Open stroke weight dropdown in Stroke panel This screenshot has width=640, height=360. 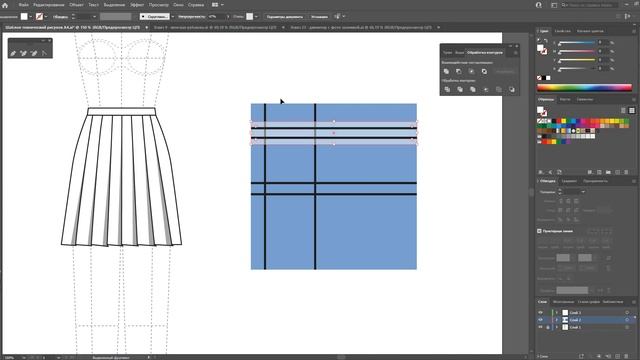(583, 192)
